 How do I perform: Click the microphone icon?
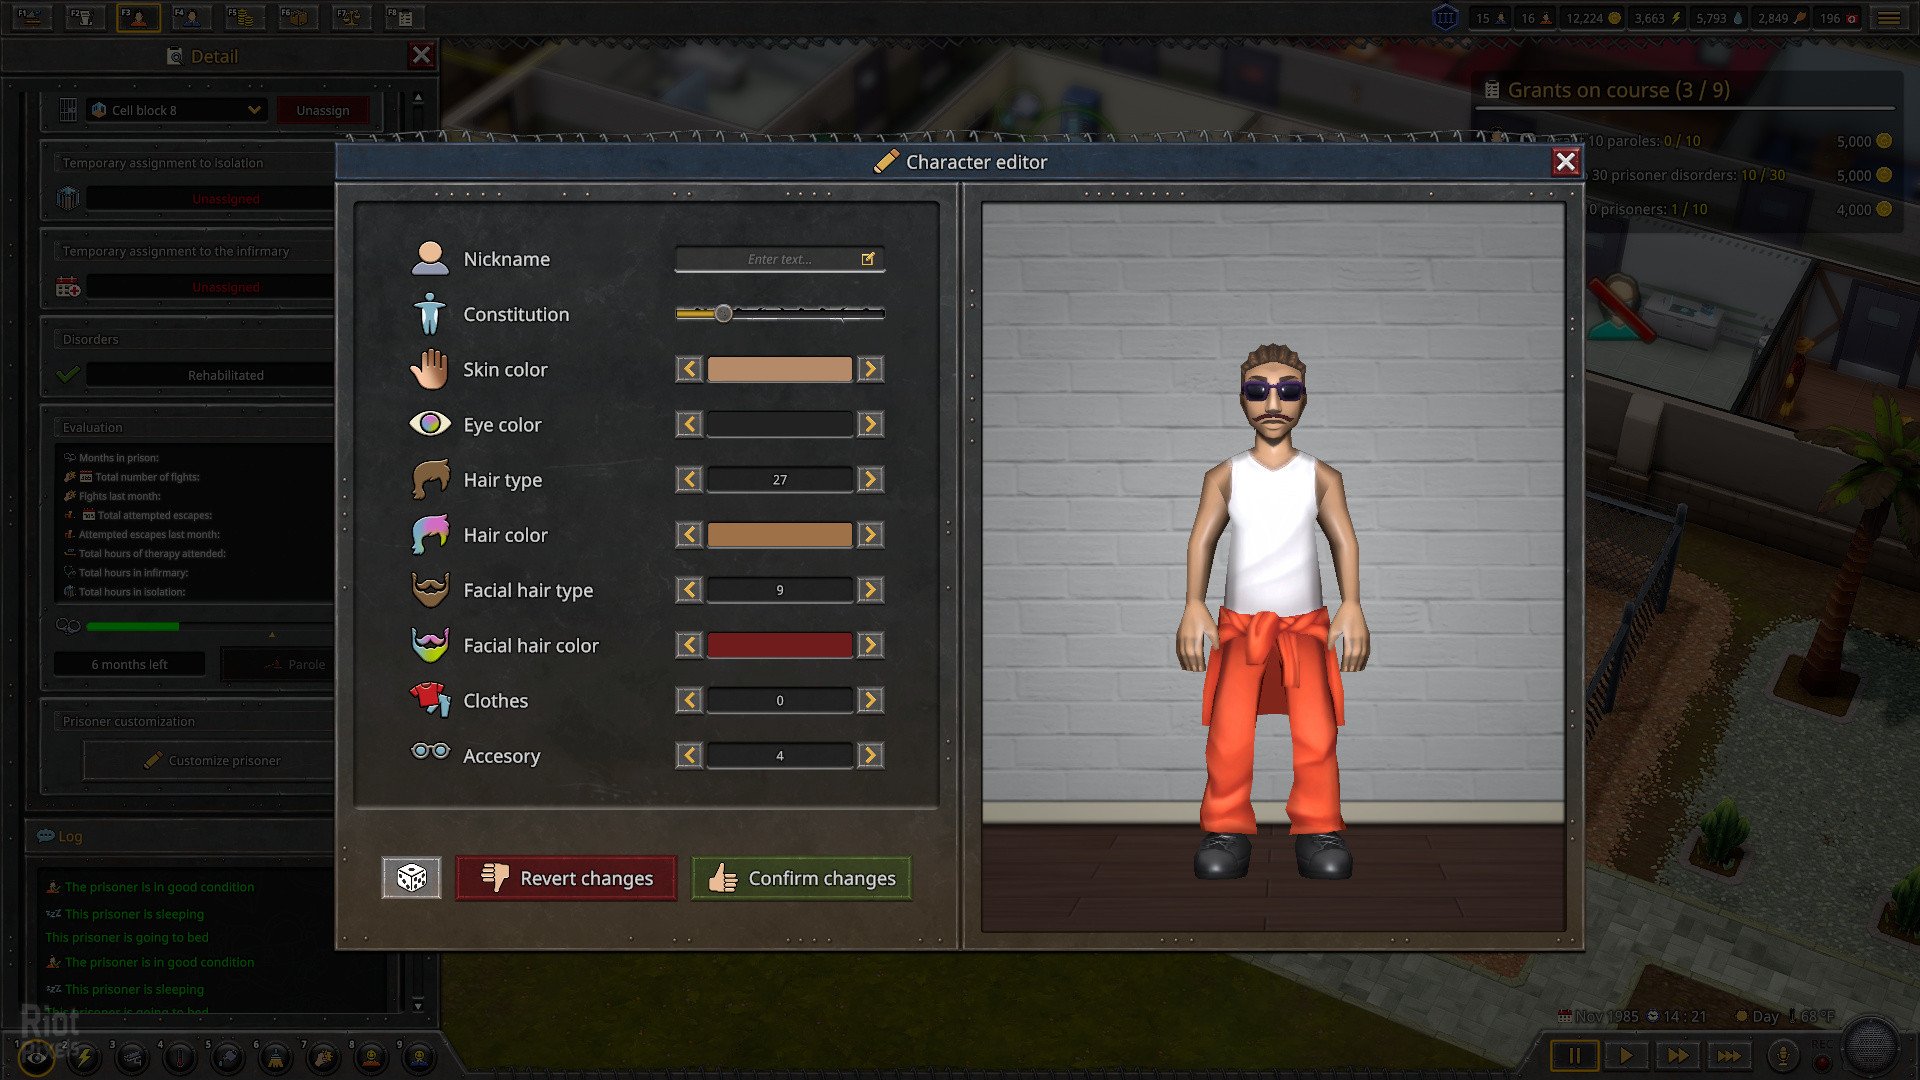pyautogui.click(x=1782, y=1055)
